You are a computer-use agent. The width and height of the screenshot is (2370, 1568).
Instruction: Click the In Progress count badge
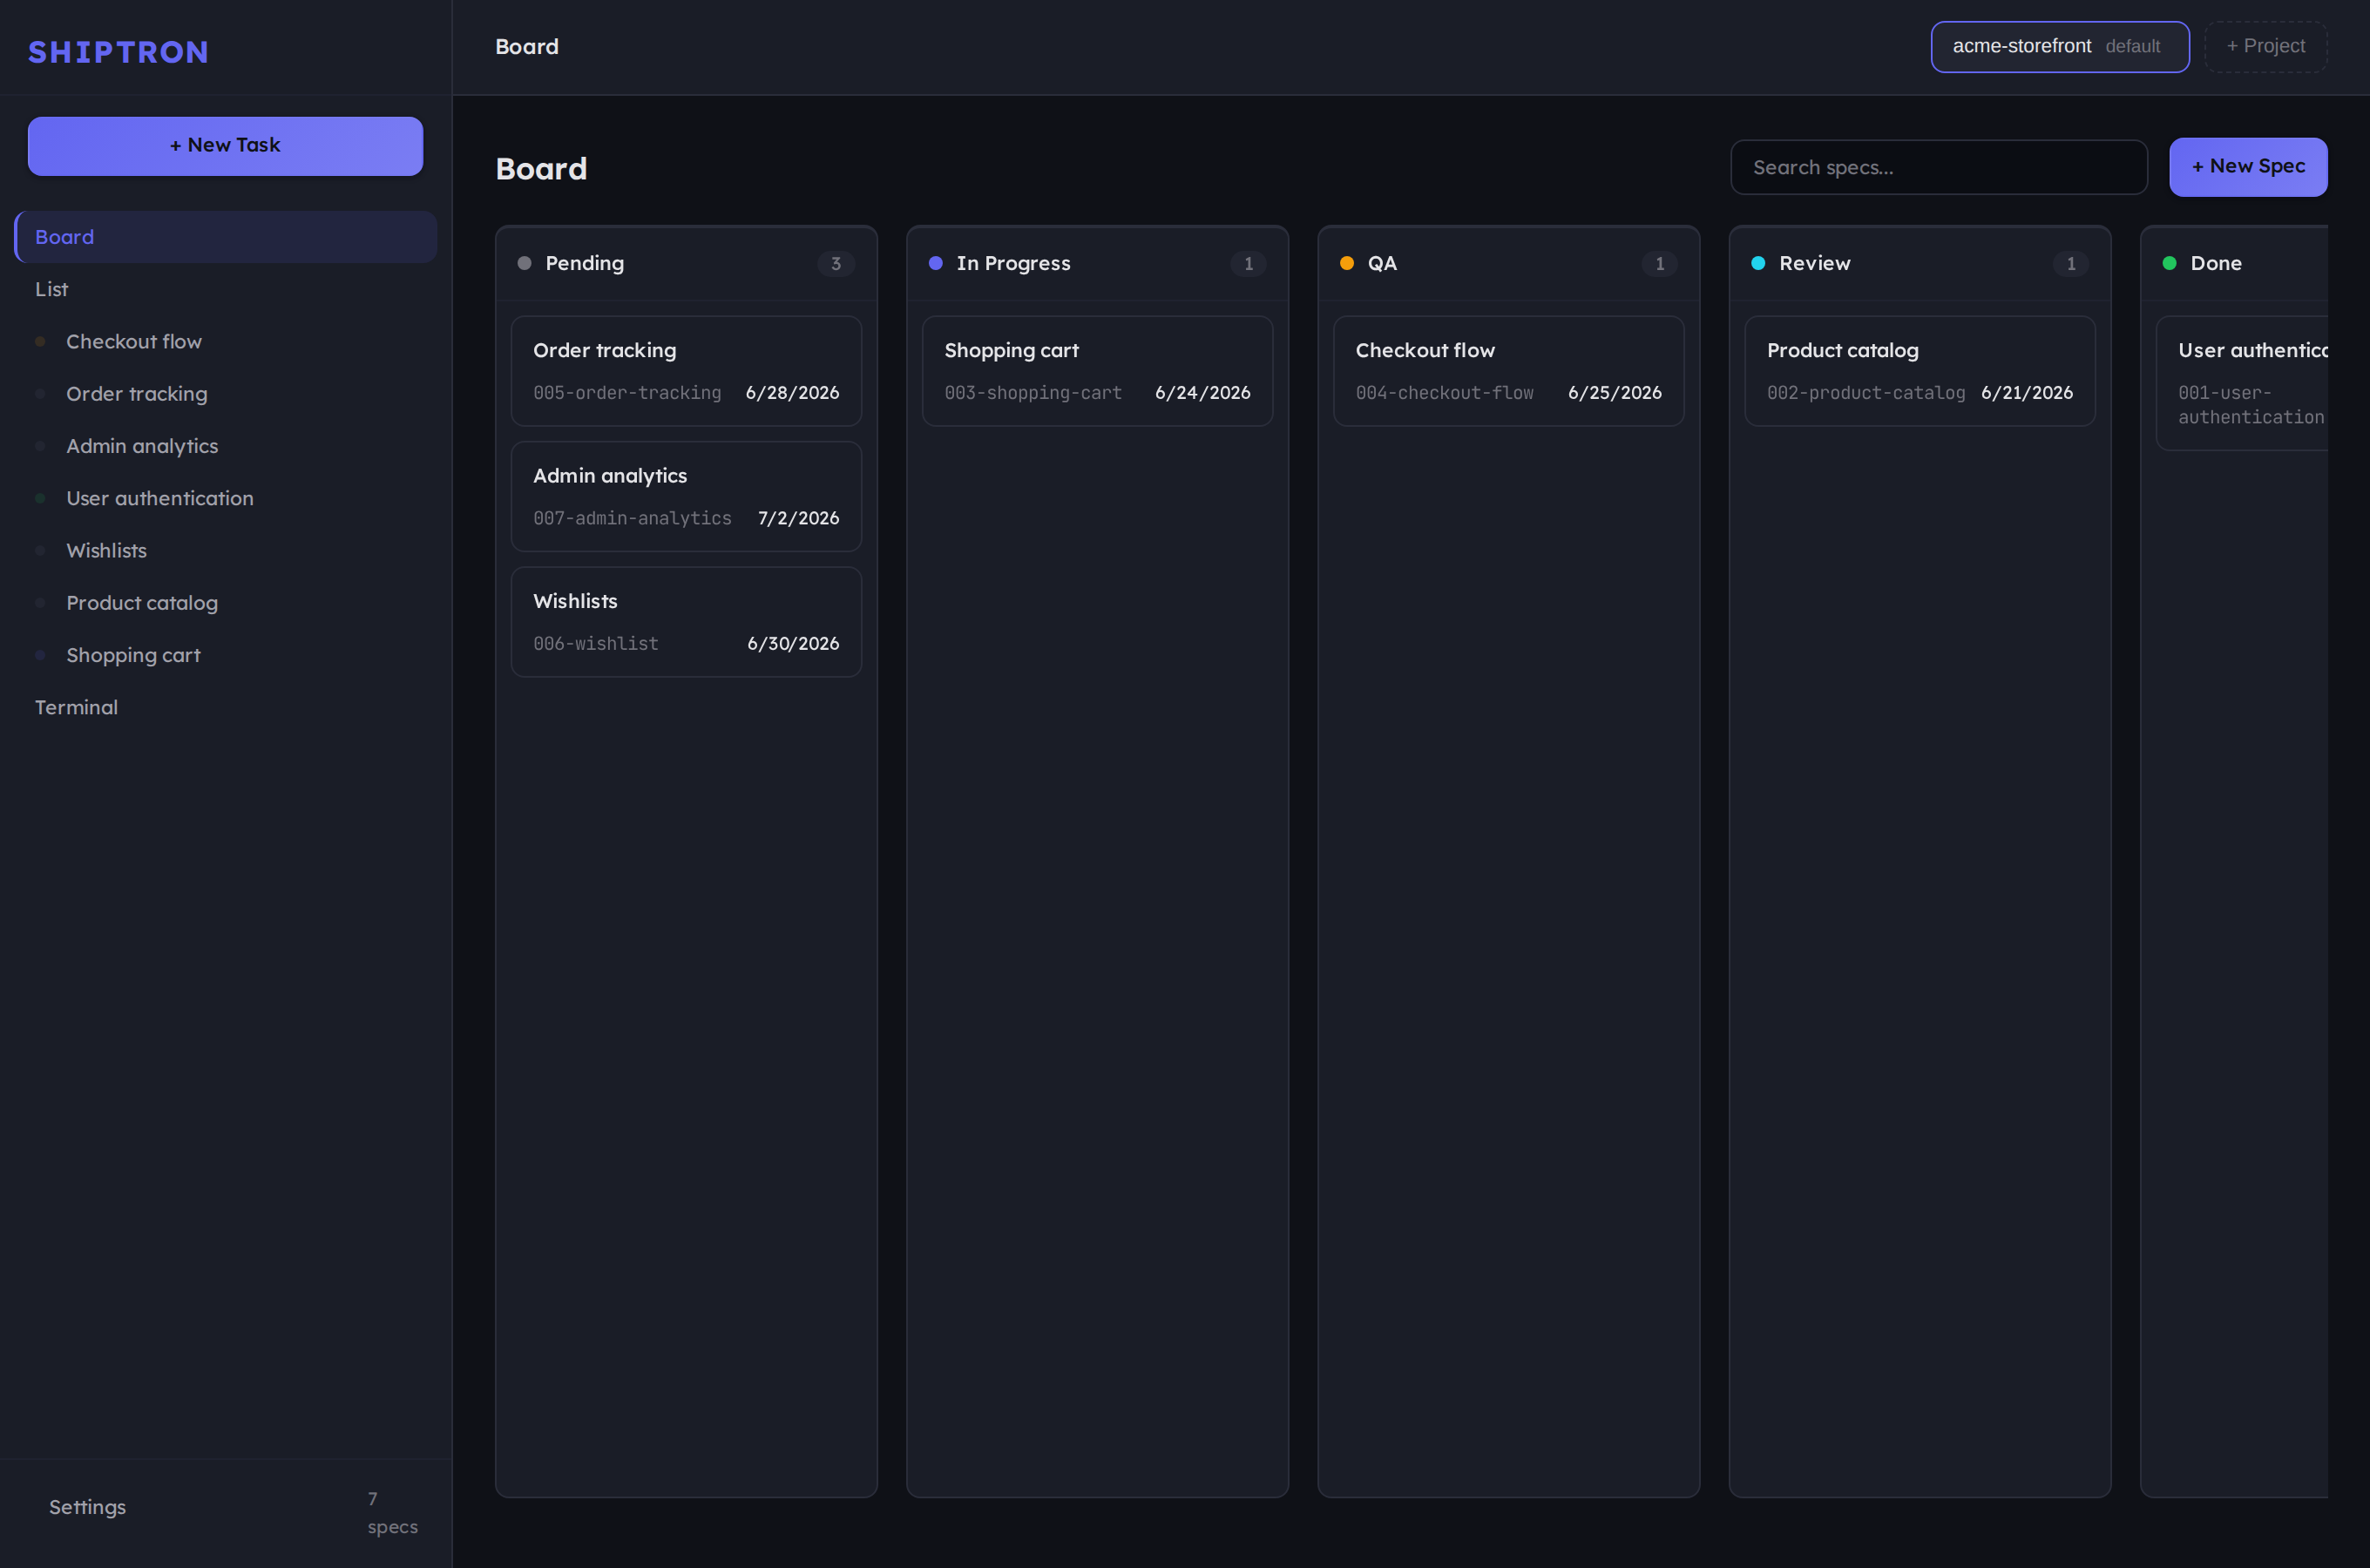(1248, 264)
